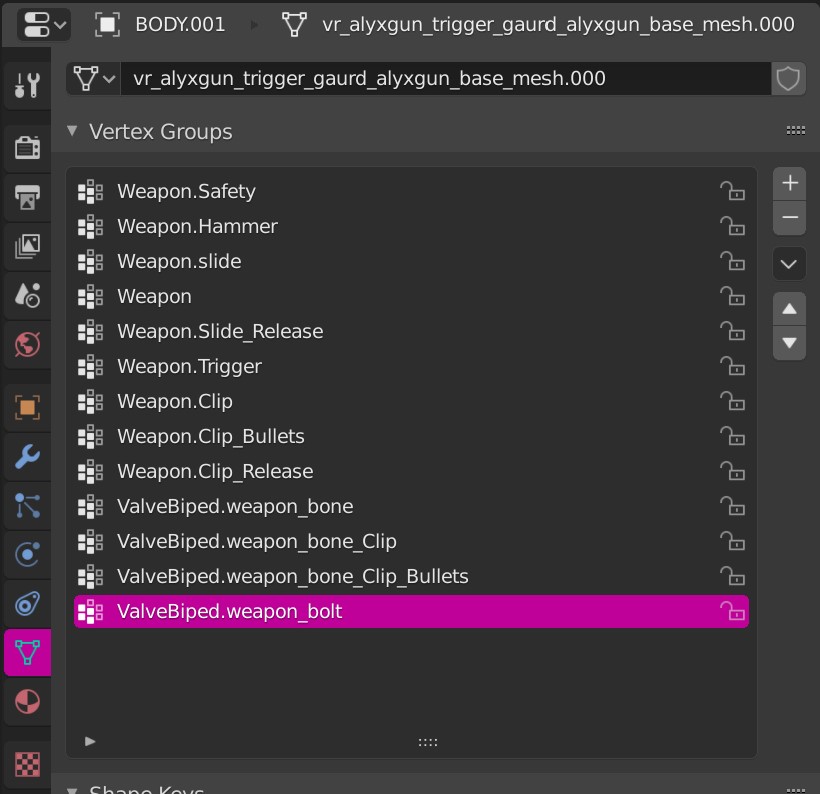Lock ValveBiped.weapon_bone_Clip group
This screenshot has height=794, width=820.
pos(732,542)
